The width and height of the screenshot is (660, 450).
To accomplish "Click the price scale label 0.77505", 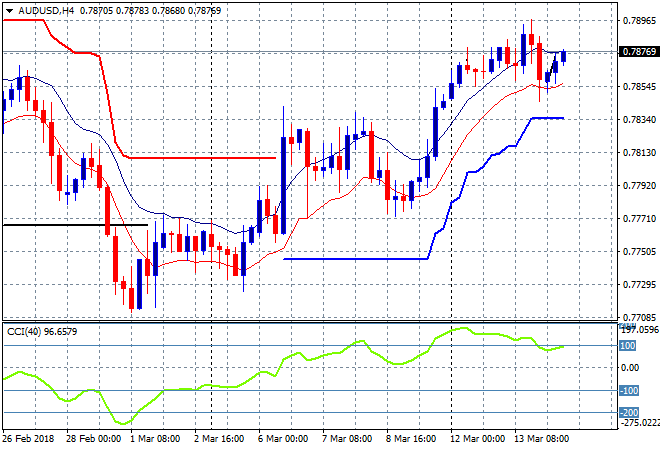I will pos(639,252).
